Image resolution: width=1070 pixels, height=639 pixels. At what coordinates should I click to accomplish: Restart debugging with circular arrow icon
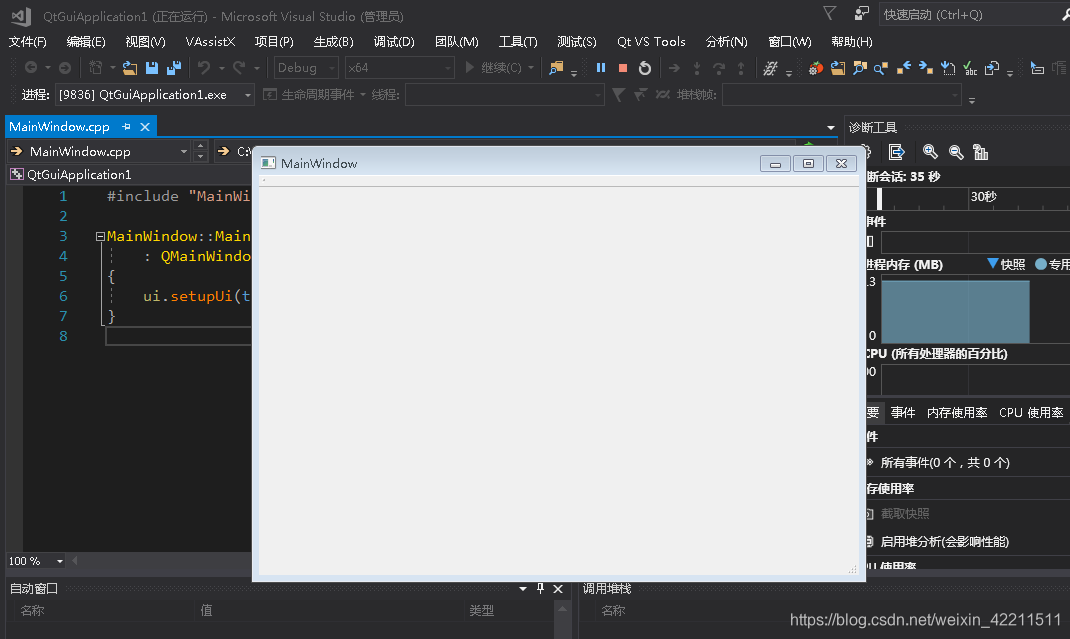point(645,68)
